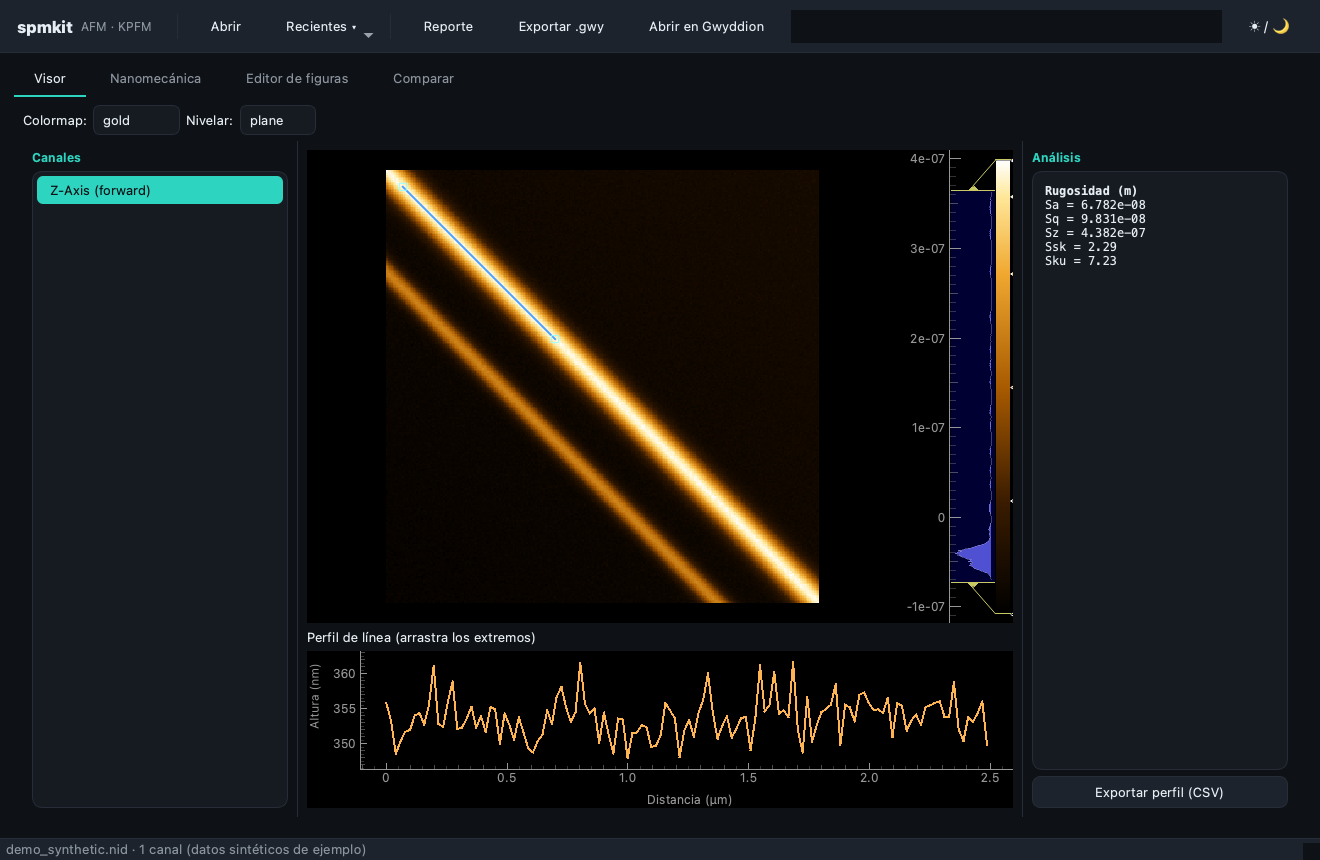Viewport: 1320px width, 860px height.
Task: Generate a Reporte from the toolbar
Action: tap(448, 27)
